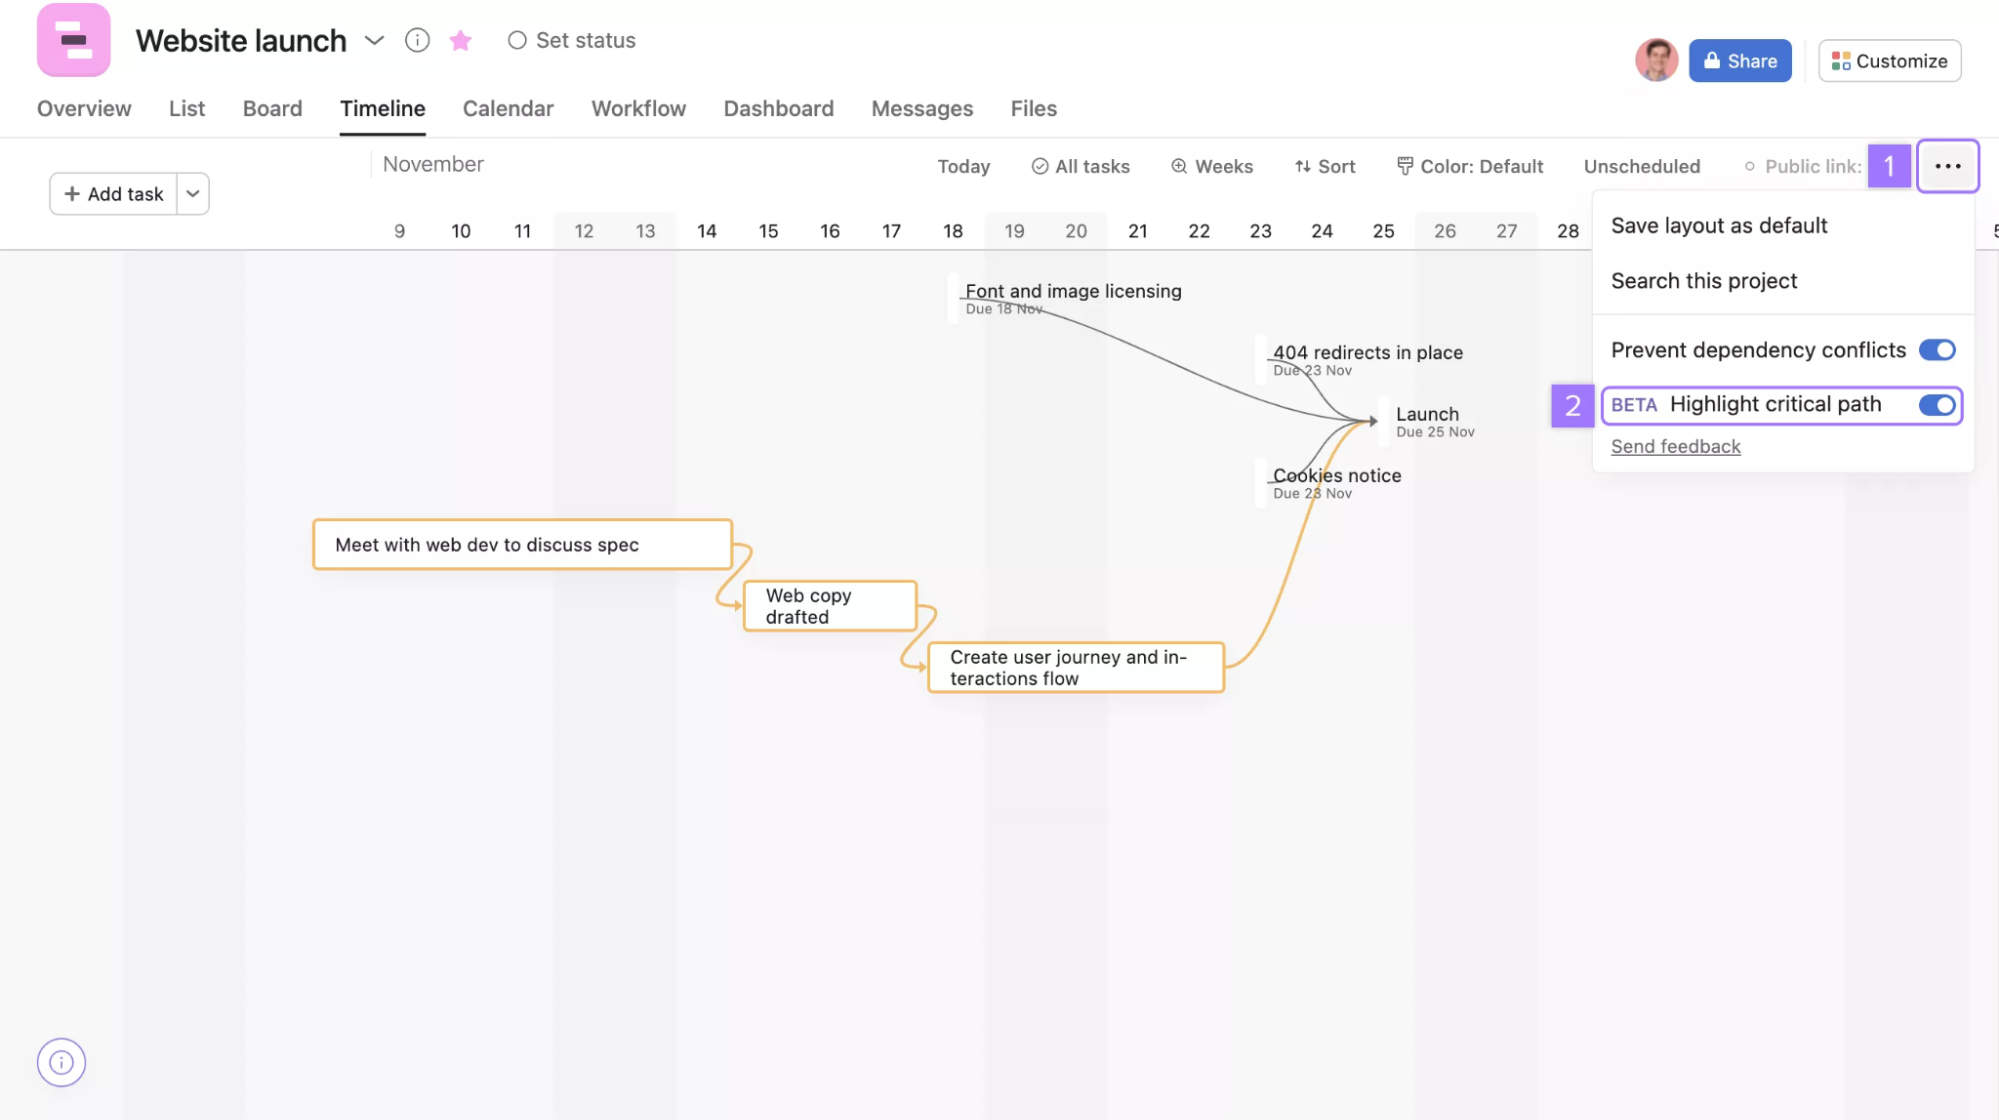Click the info icon next to project name
This screenshot has width=1999, height=1120.
pyautogui.click(x=416, y=40)
